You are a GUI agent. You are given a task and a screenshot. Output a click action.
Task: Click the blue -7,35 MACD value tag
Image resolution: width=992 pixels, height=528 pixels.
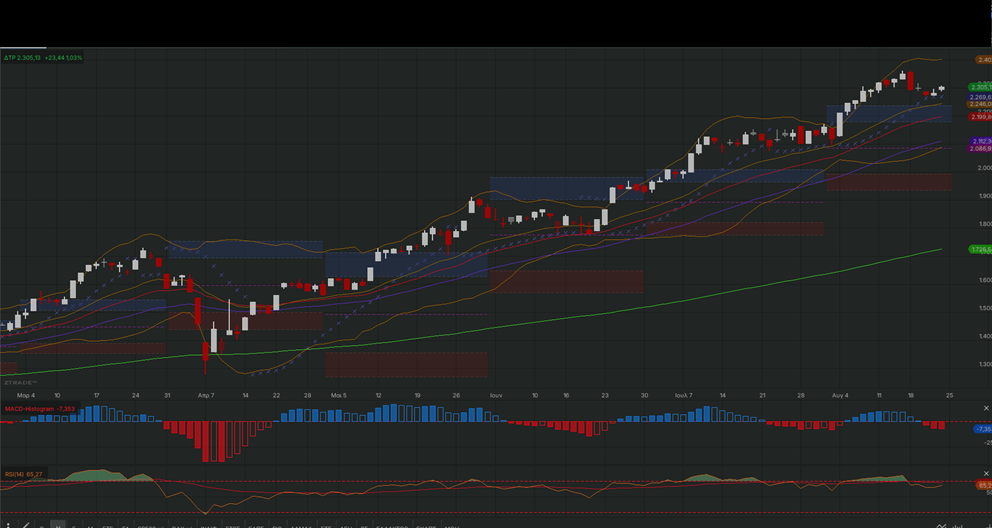(983, 429)
